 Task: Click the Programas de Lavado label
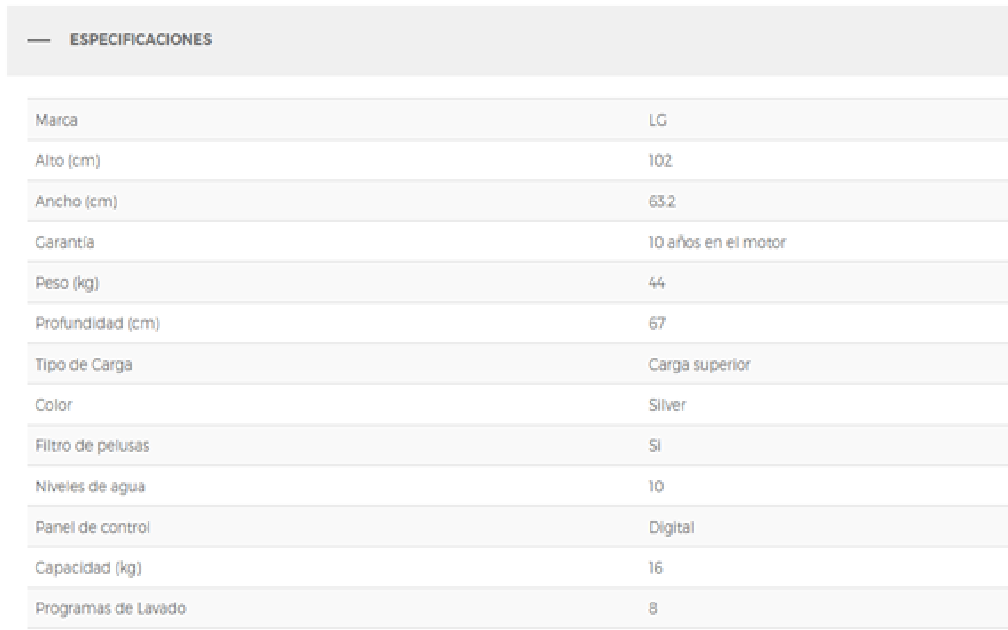click(x=111, y=608)
